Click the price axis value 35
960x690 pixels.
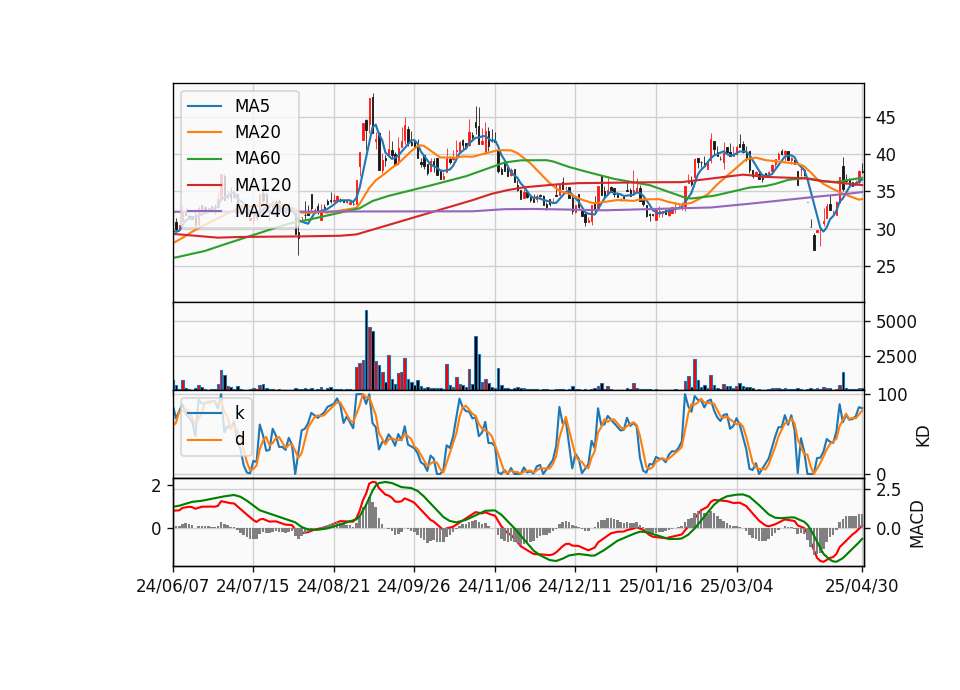pos(885,193)
